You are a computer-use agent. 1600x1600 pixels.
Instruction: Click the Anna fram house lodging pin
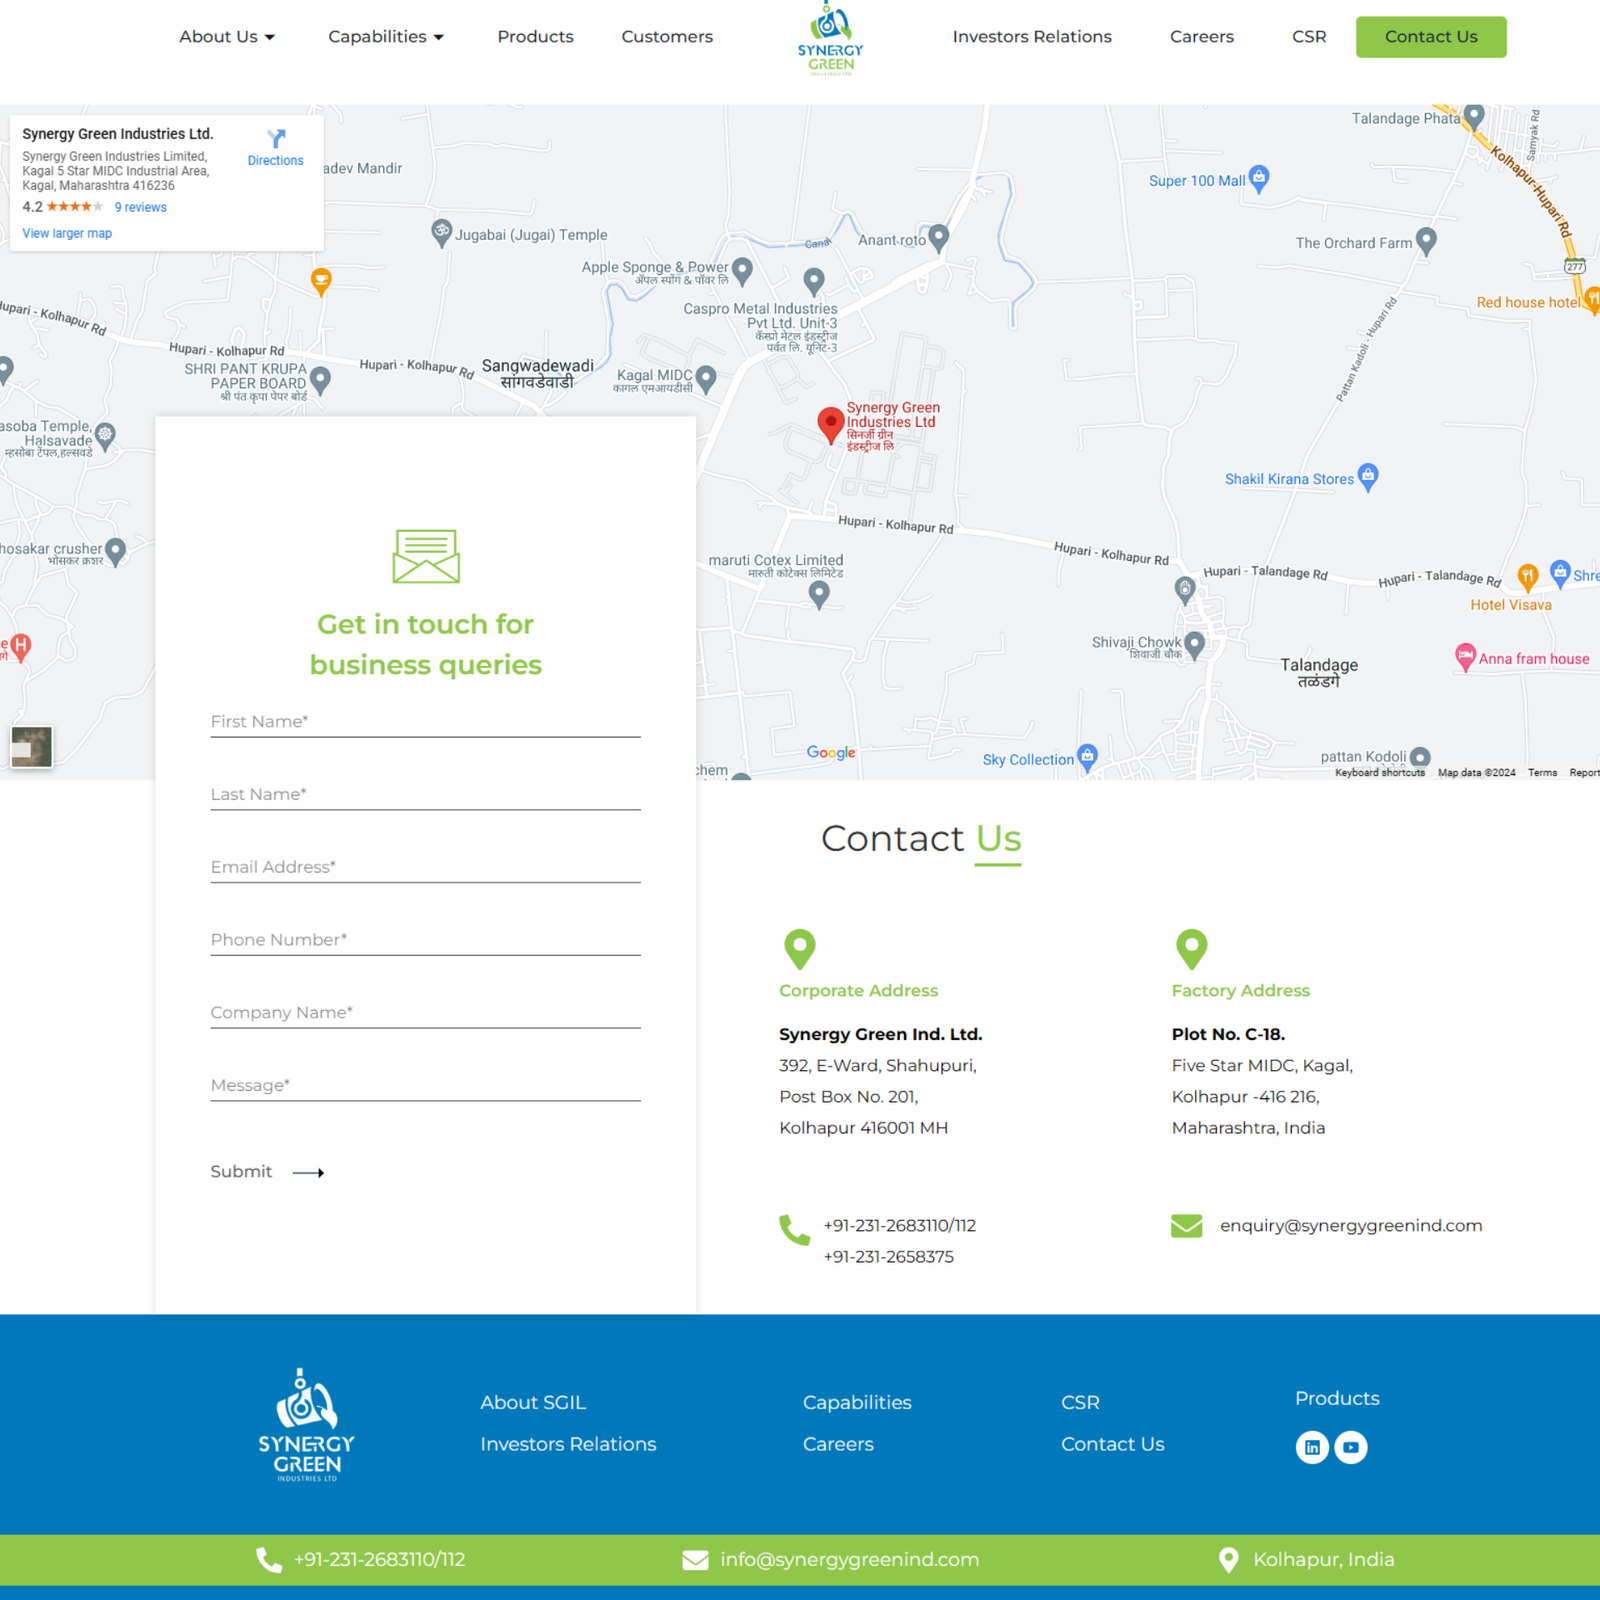pyautogui.click(x=1465, y=657)
